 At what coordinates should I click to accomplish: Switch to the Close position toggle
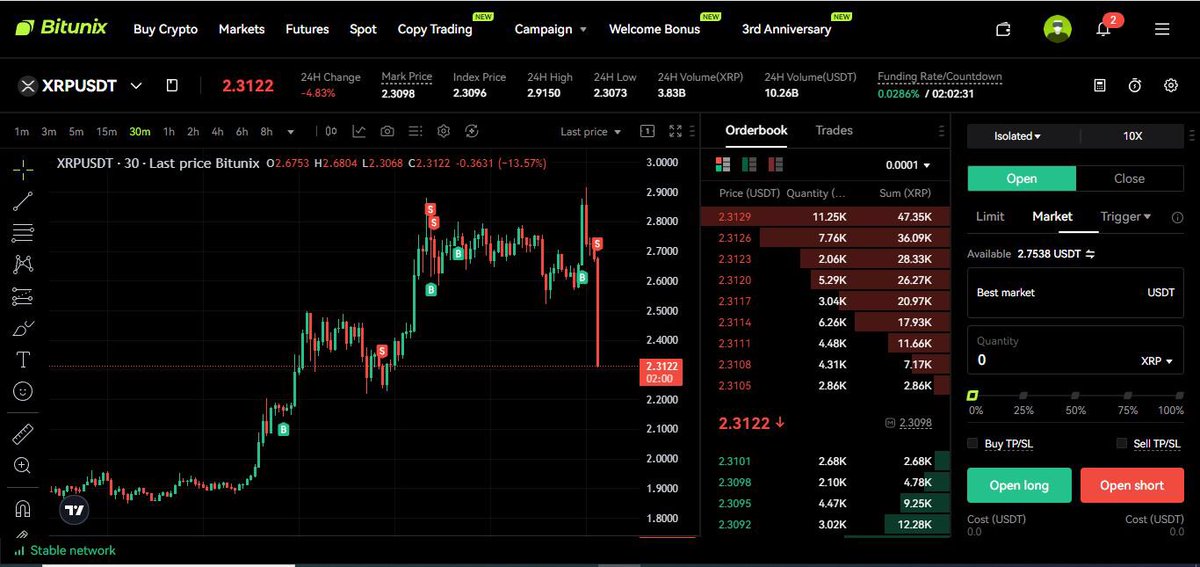[x=1129, y=178]
